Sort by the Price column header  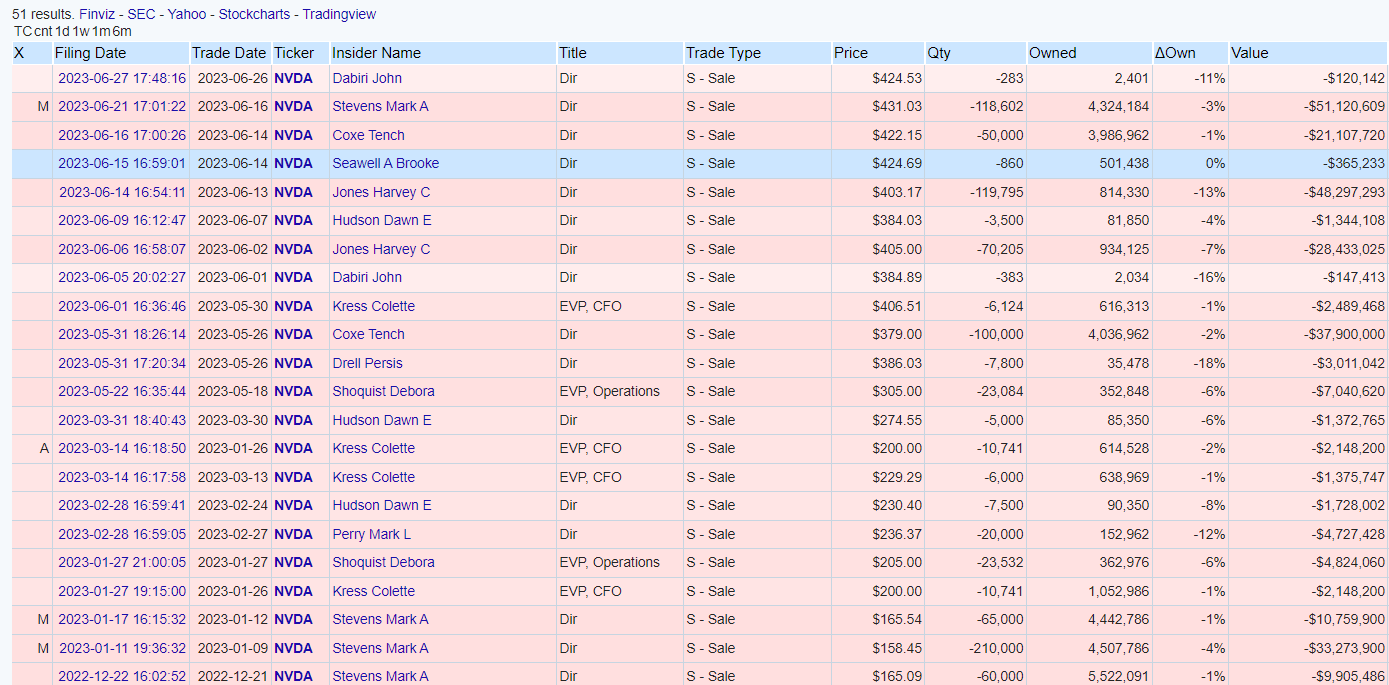[851, 53]
